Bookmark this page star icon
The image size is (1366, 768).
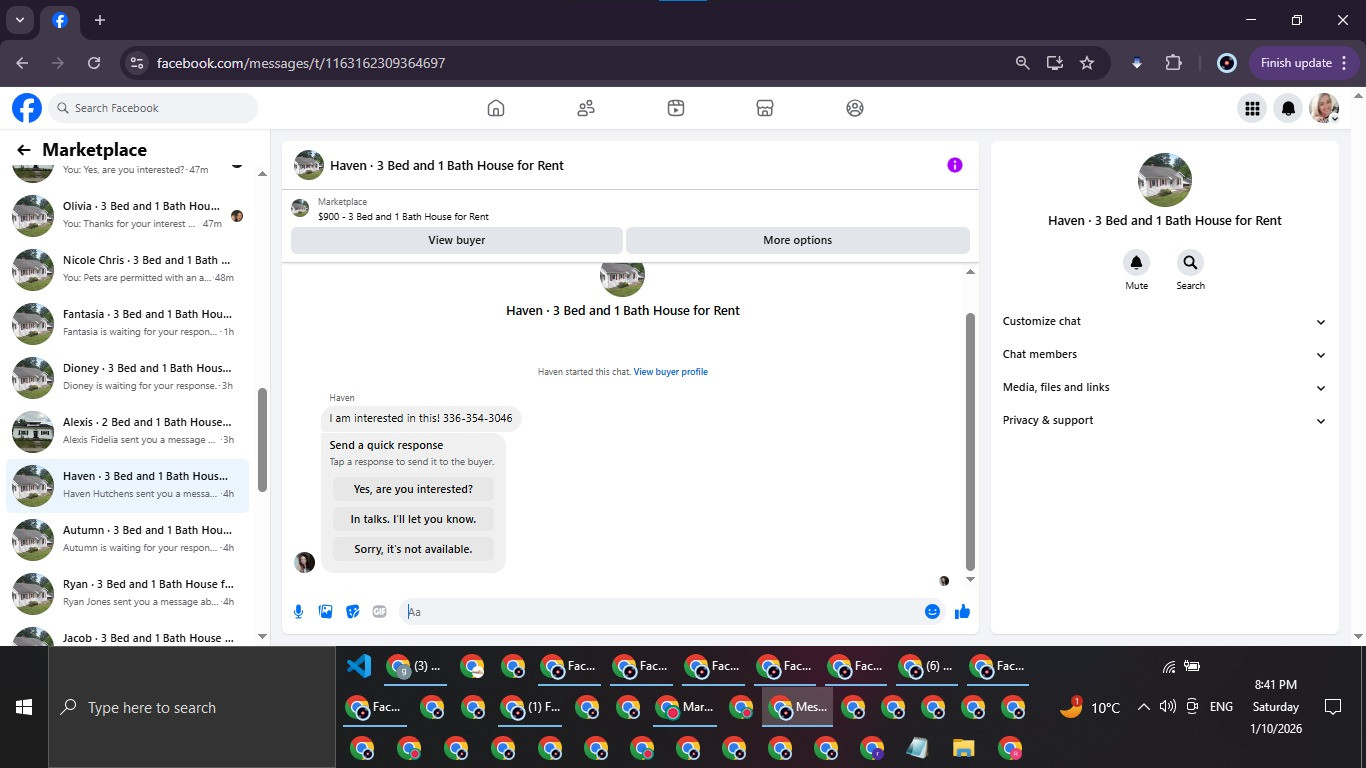pyautogui.click(x=1087, y=63)
